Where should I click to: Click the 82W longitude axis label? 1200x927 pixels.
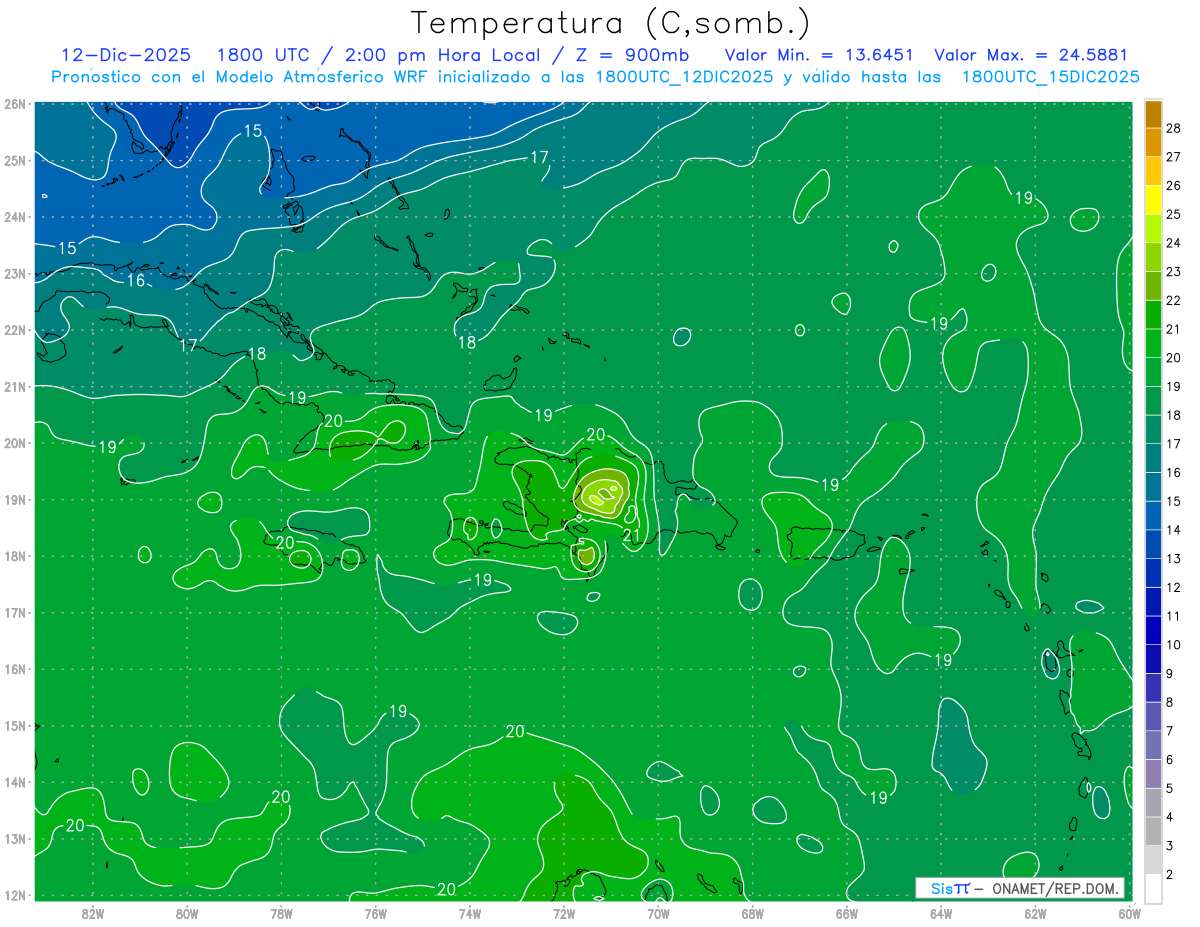[92, 912]
